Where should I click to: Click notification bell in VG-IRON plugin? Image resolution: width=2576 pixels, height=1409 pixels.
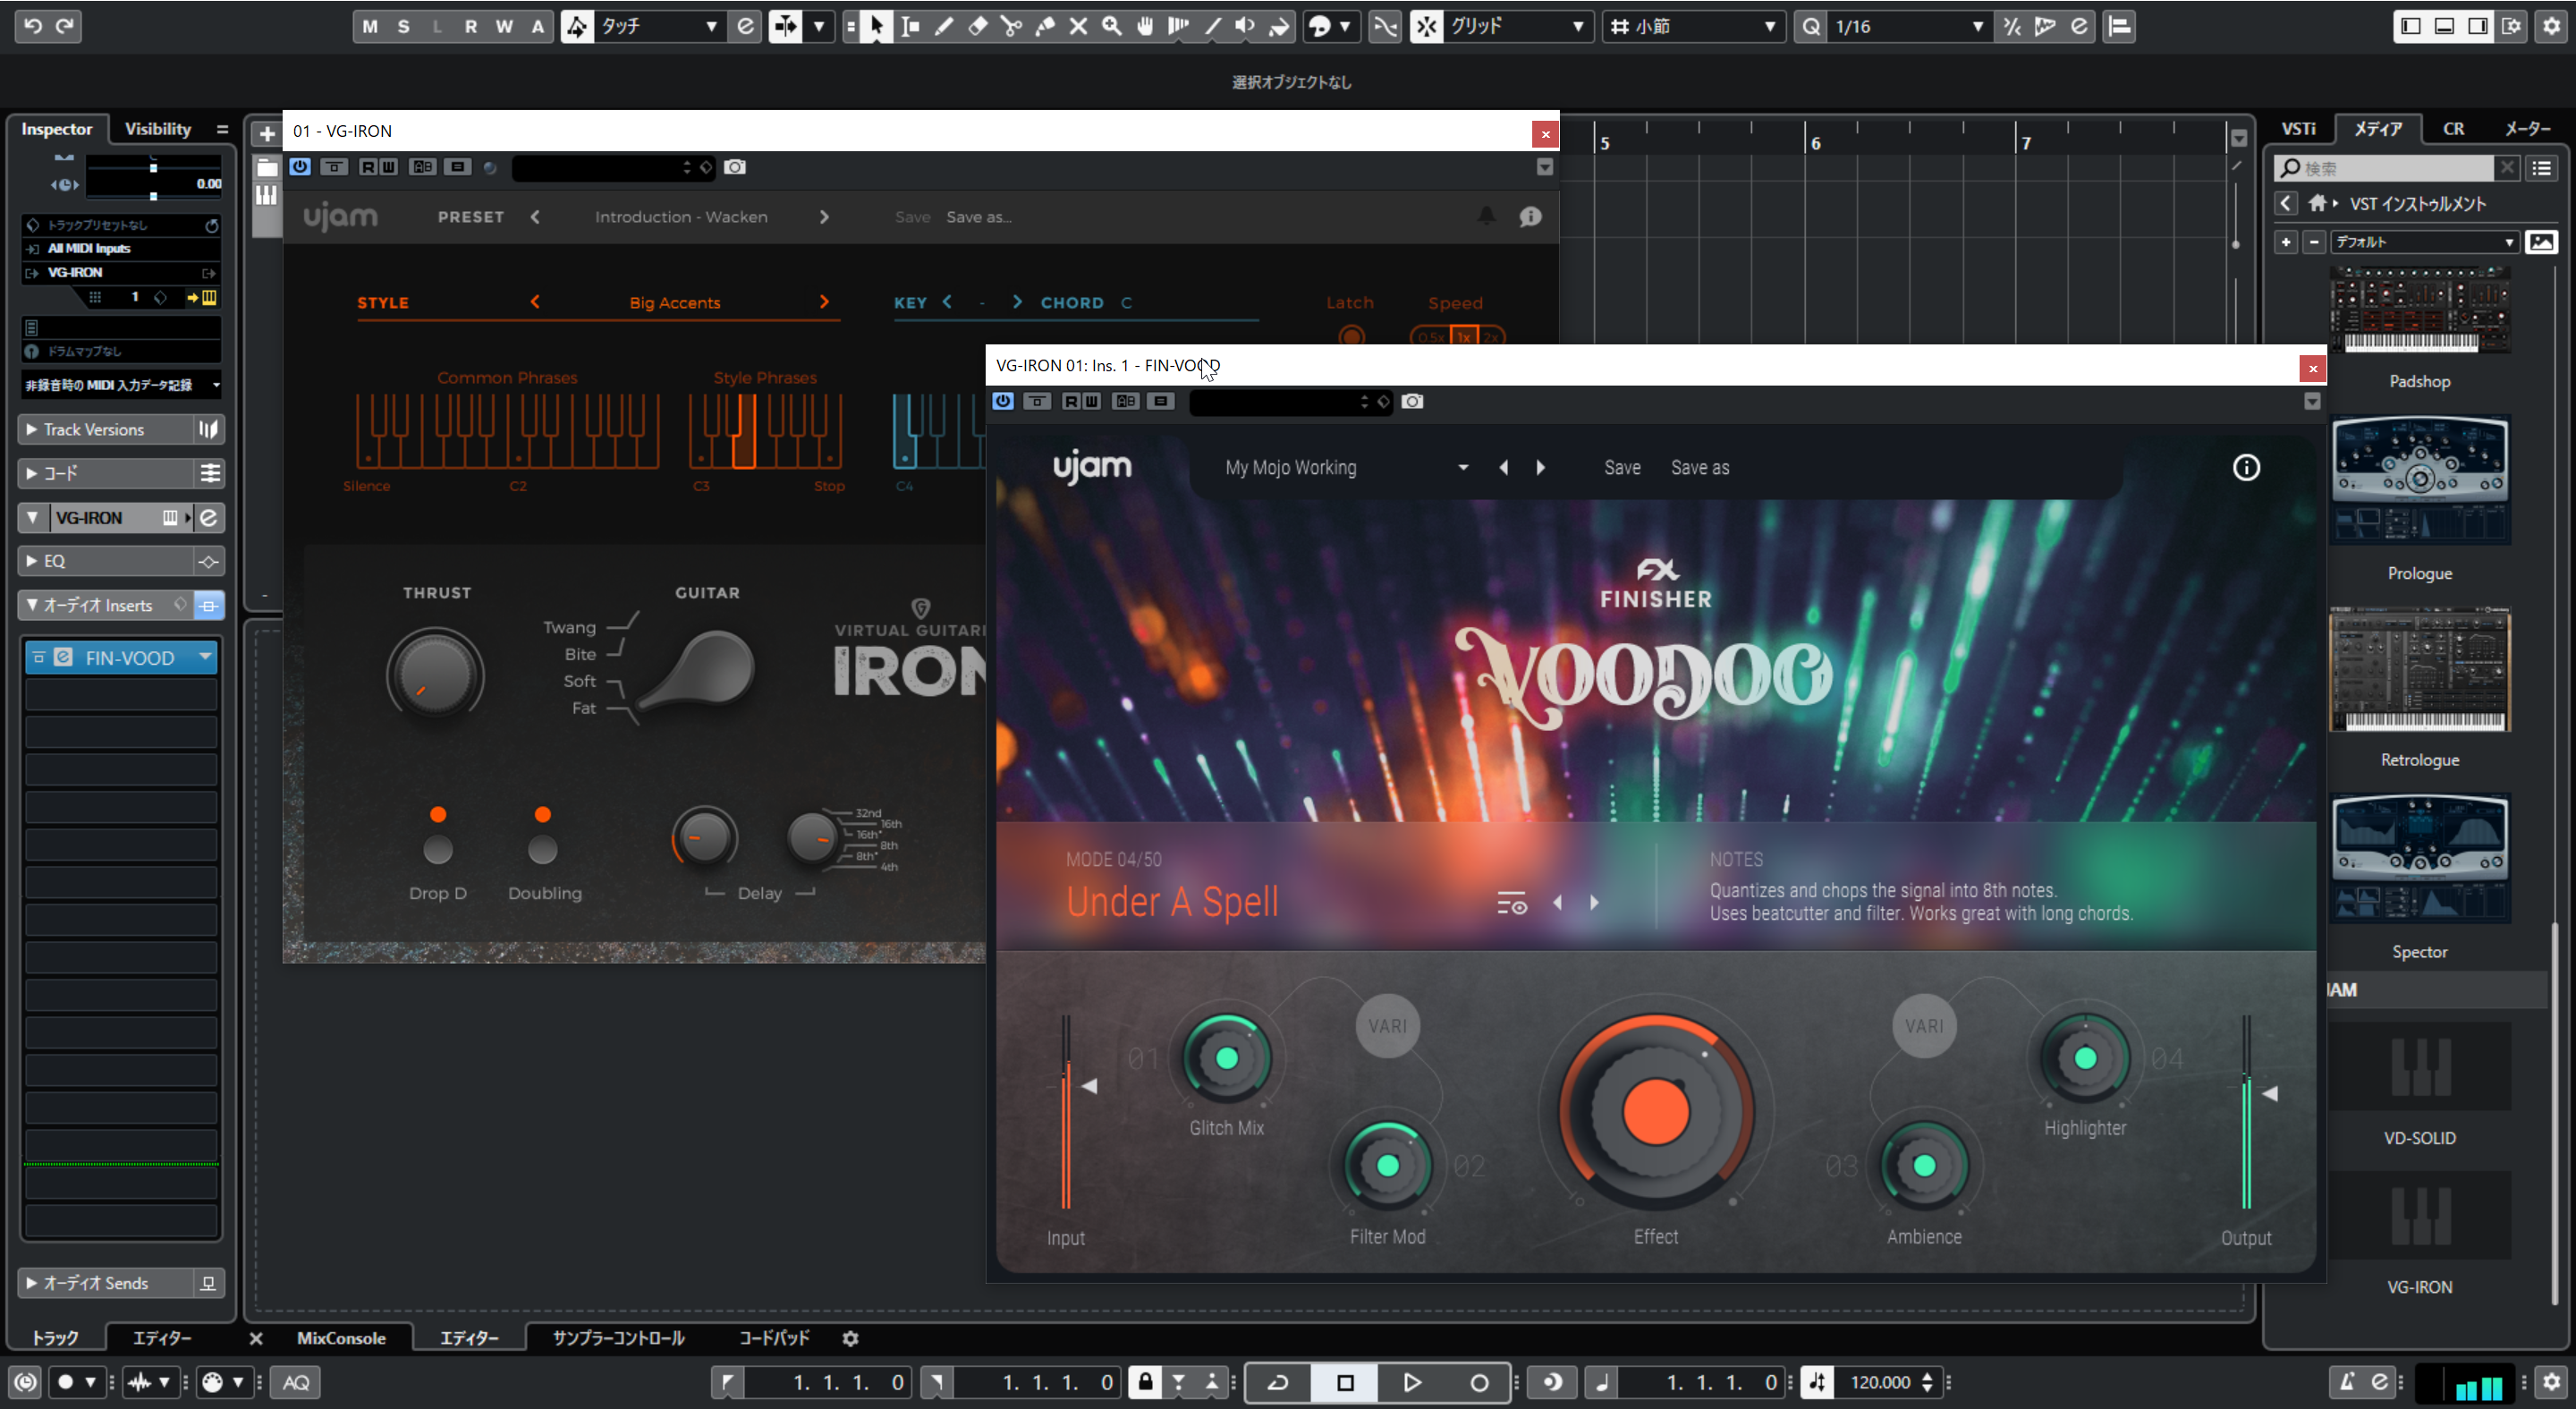pyautogui.click(x=1487, y=216)
